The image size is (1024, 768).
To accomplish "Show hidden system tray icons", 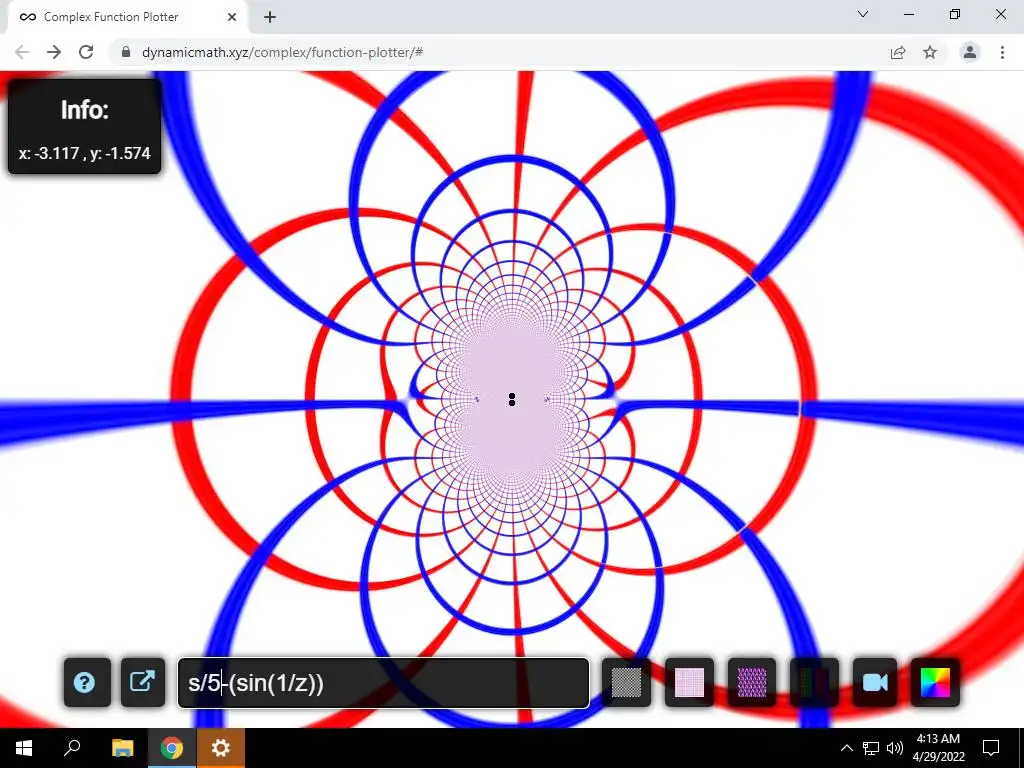I will tap(846, 748).
